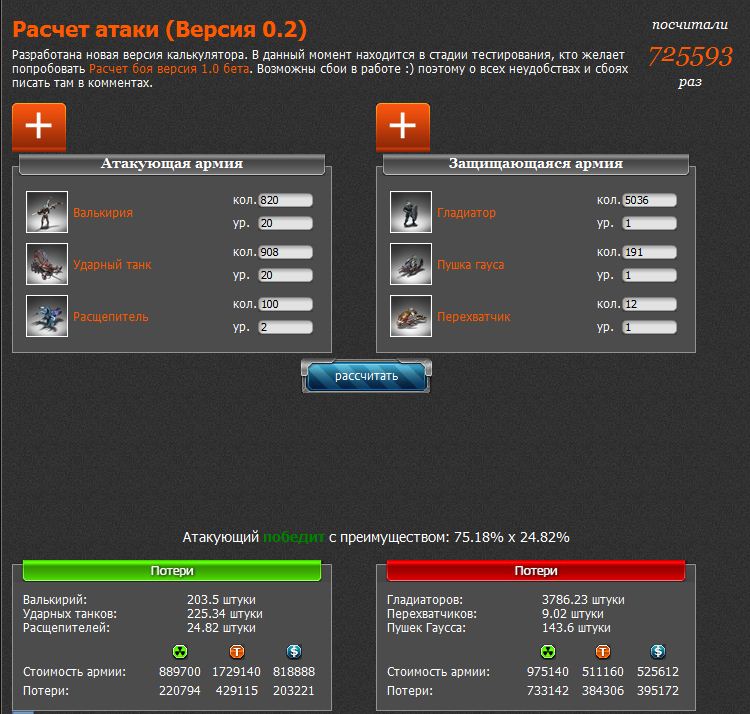The image size is (750, 714).
Task: Focus the Пушка гауса quantity field showing 191
Action: pyautogui.click(x=650, y=252)
